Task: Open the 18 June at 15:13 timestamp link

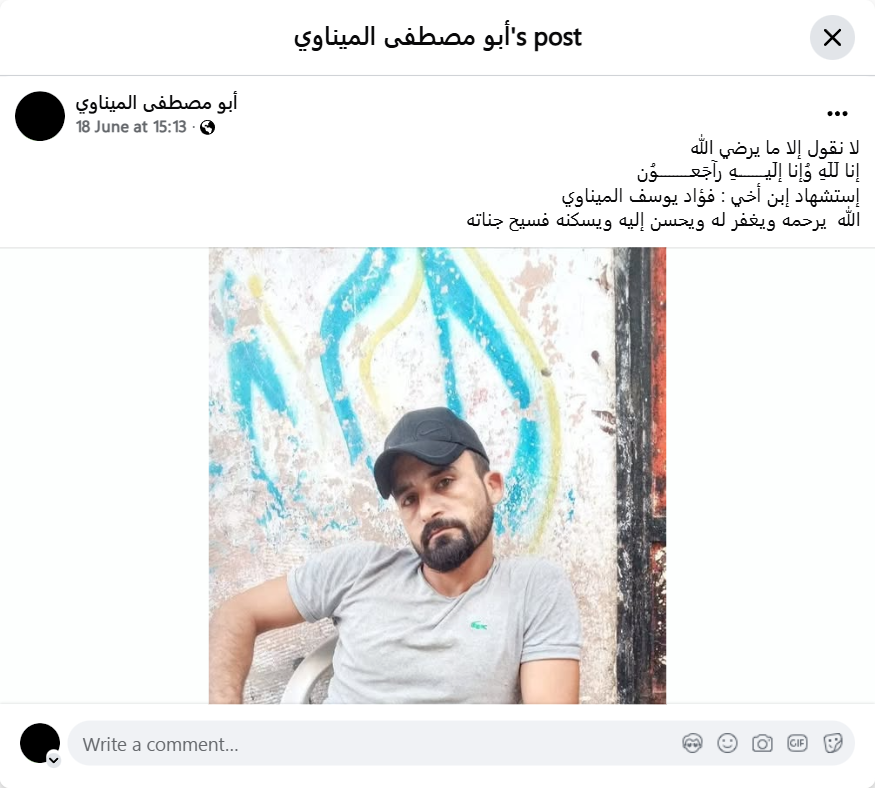Action: point(131,127)
